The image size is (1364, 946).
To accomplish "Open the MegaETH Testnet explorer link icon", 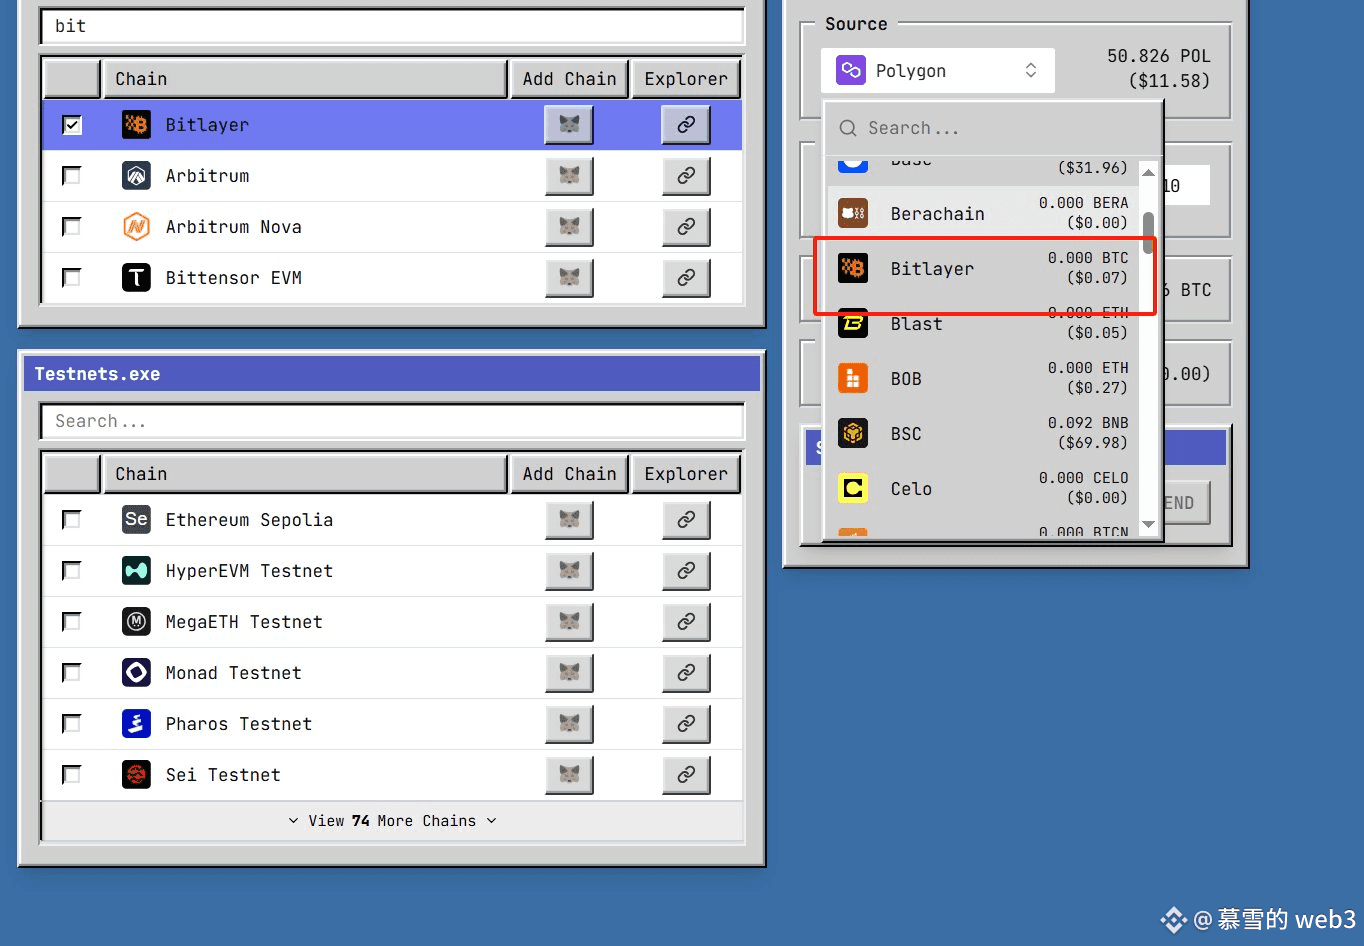I will coord(686,622).
